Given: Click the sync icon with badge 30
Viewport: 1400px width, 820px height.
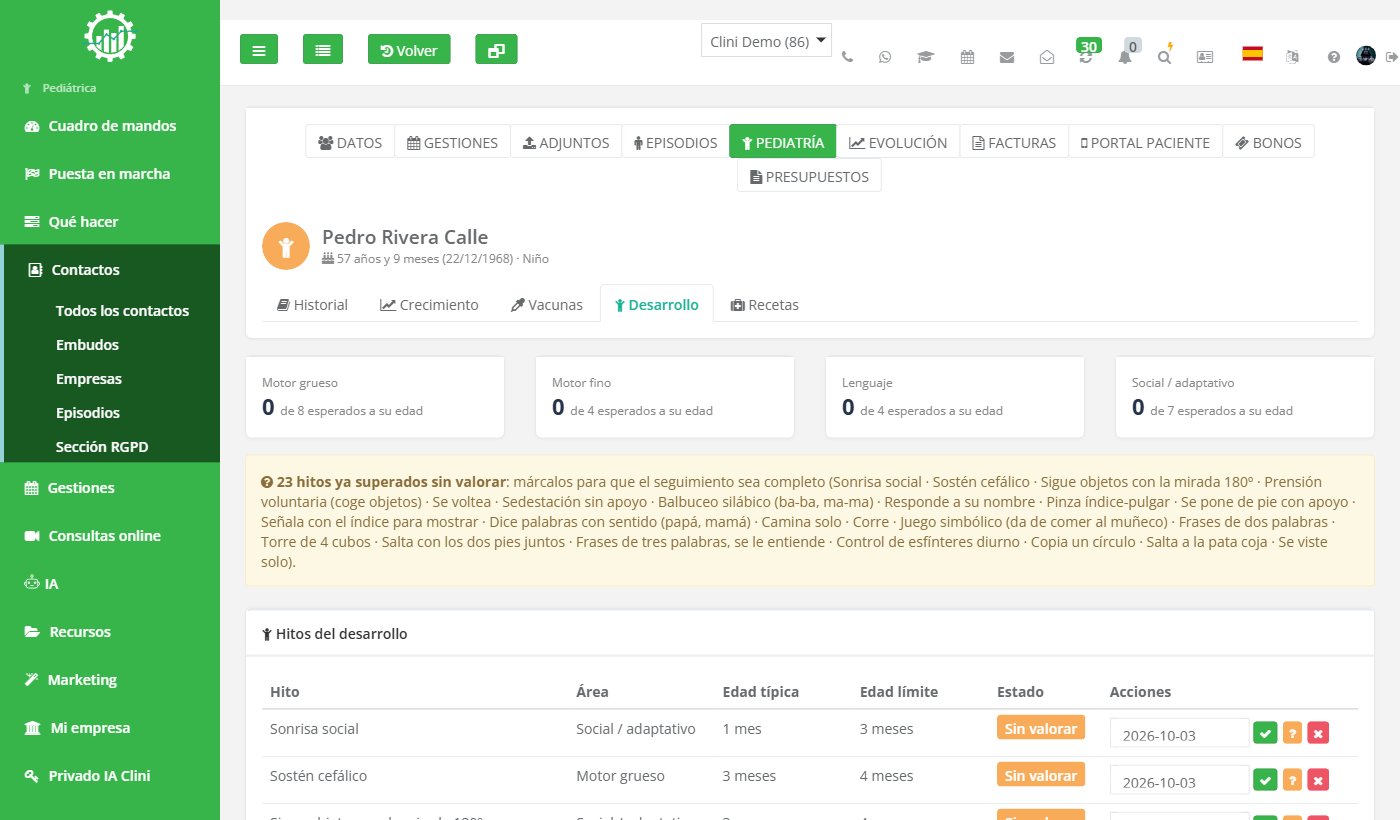Looking at the screenshot, I should pyautogui.click(x=1086, y=57).
